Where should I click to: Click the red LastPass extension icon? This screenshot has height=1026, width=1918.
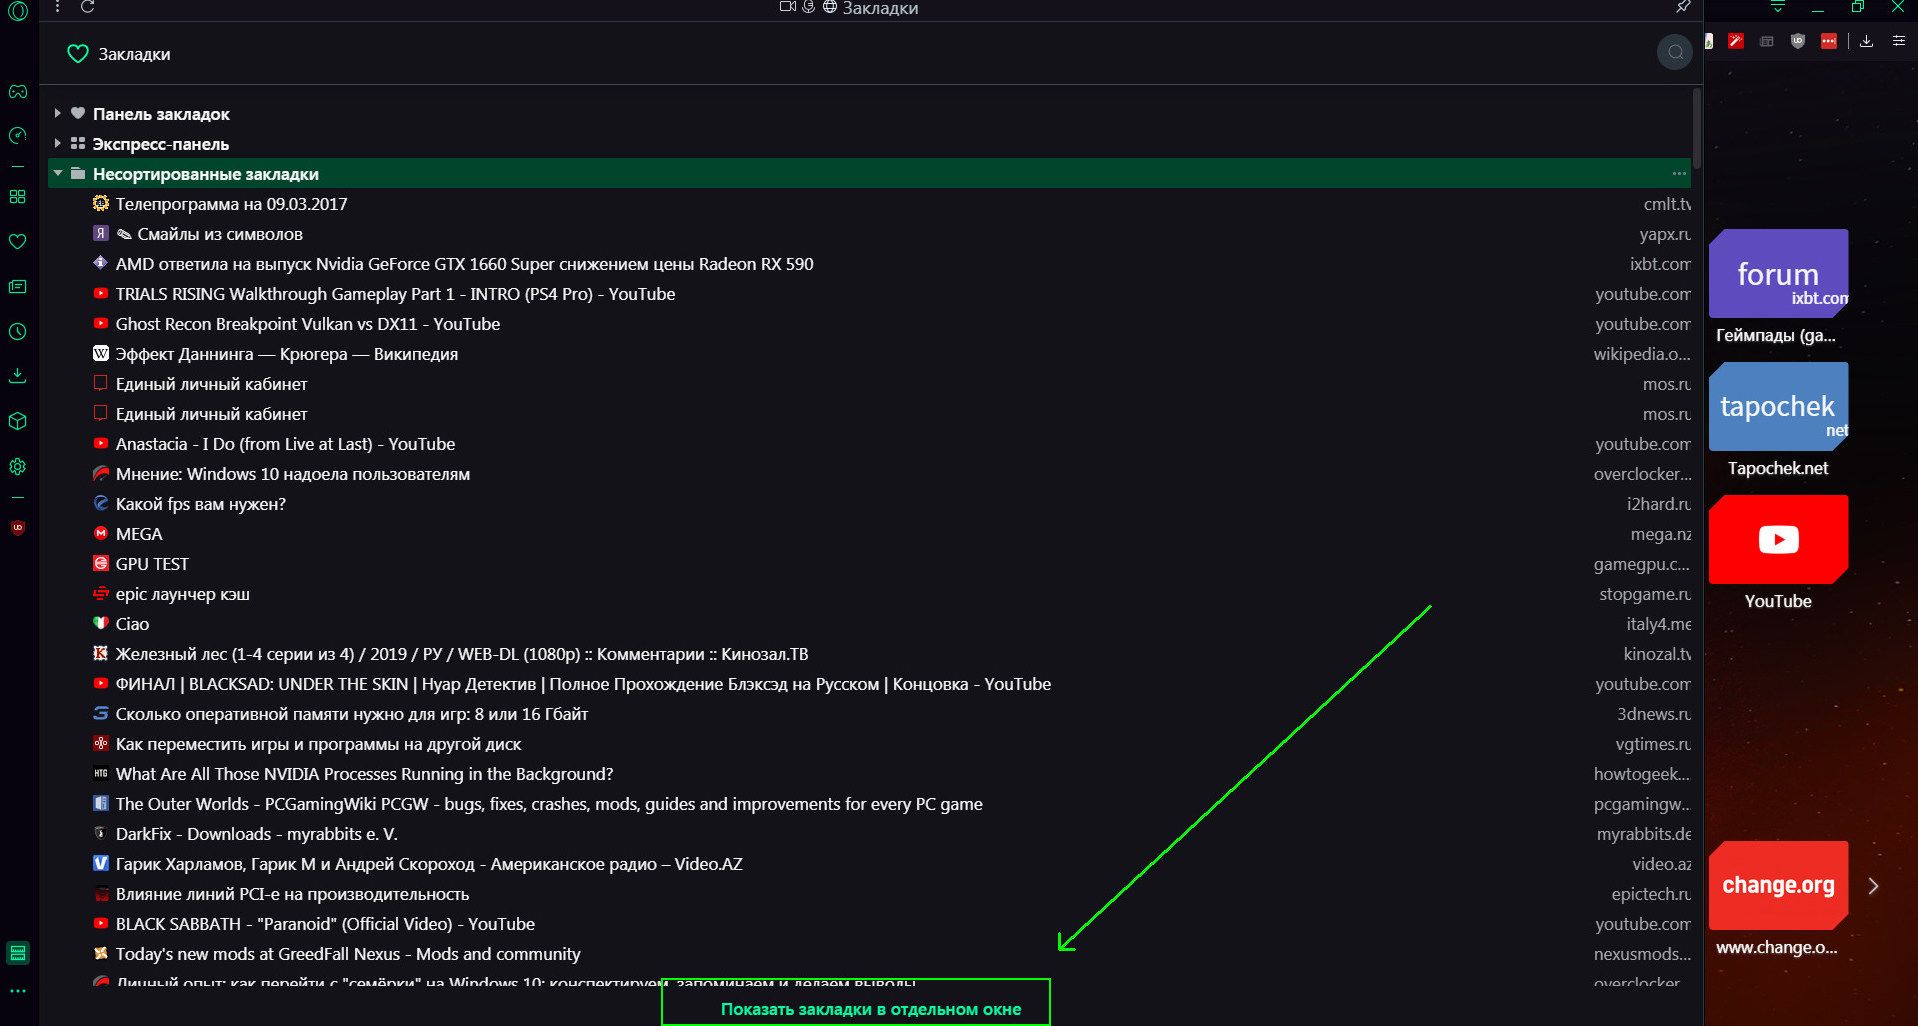(x=1829, y=41)
